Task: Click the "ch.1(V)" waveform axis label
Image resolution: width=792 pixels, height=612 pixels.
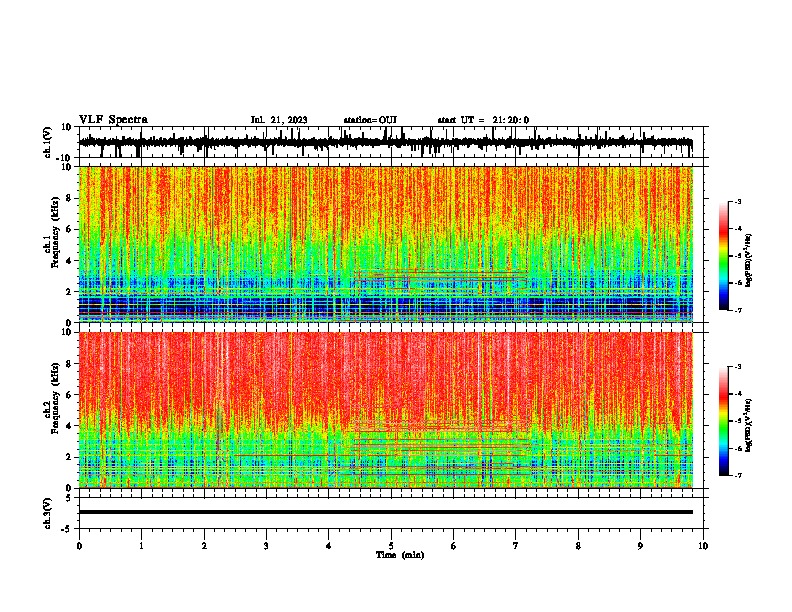Action: tap(48, 142)
